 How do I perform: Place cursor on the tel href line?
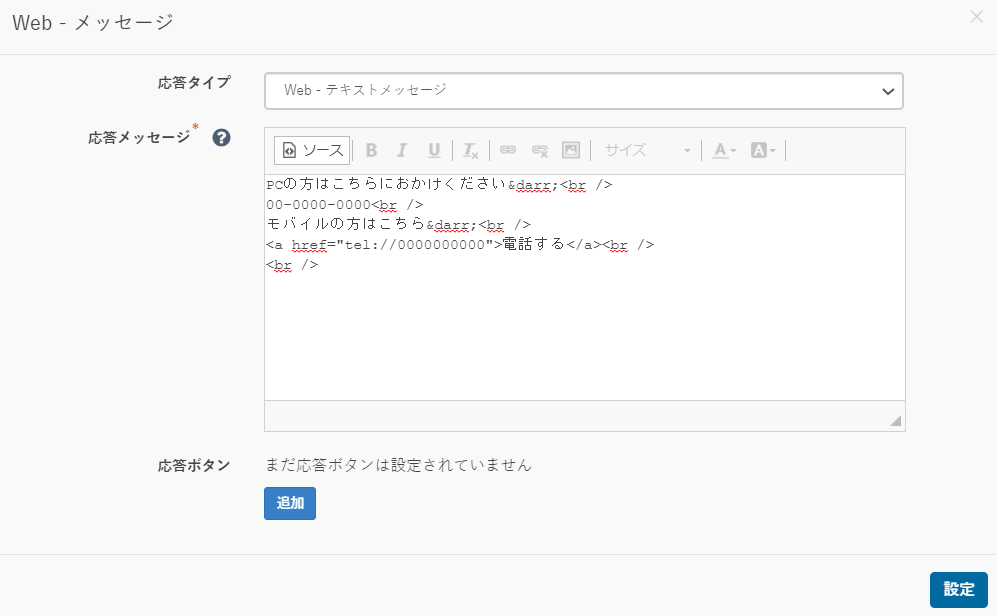click(460, 245)
